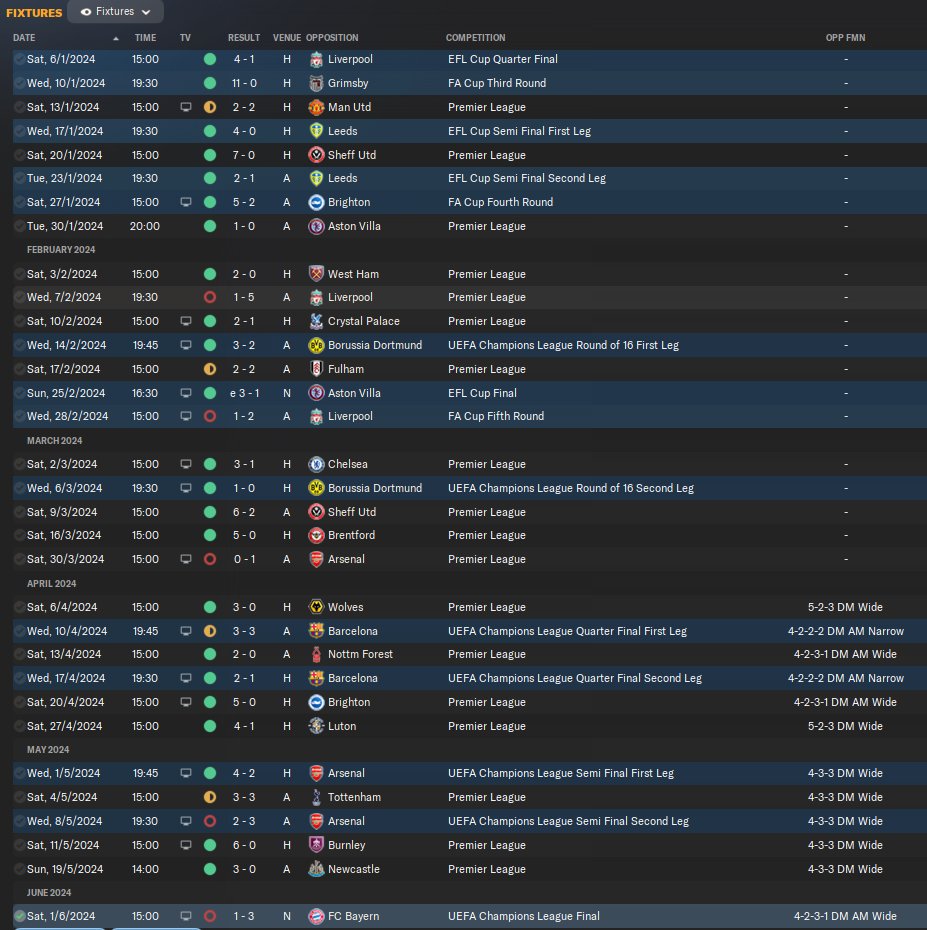
Task: Click the APRIL 2024 month header
Action: click(52, 584)
